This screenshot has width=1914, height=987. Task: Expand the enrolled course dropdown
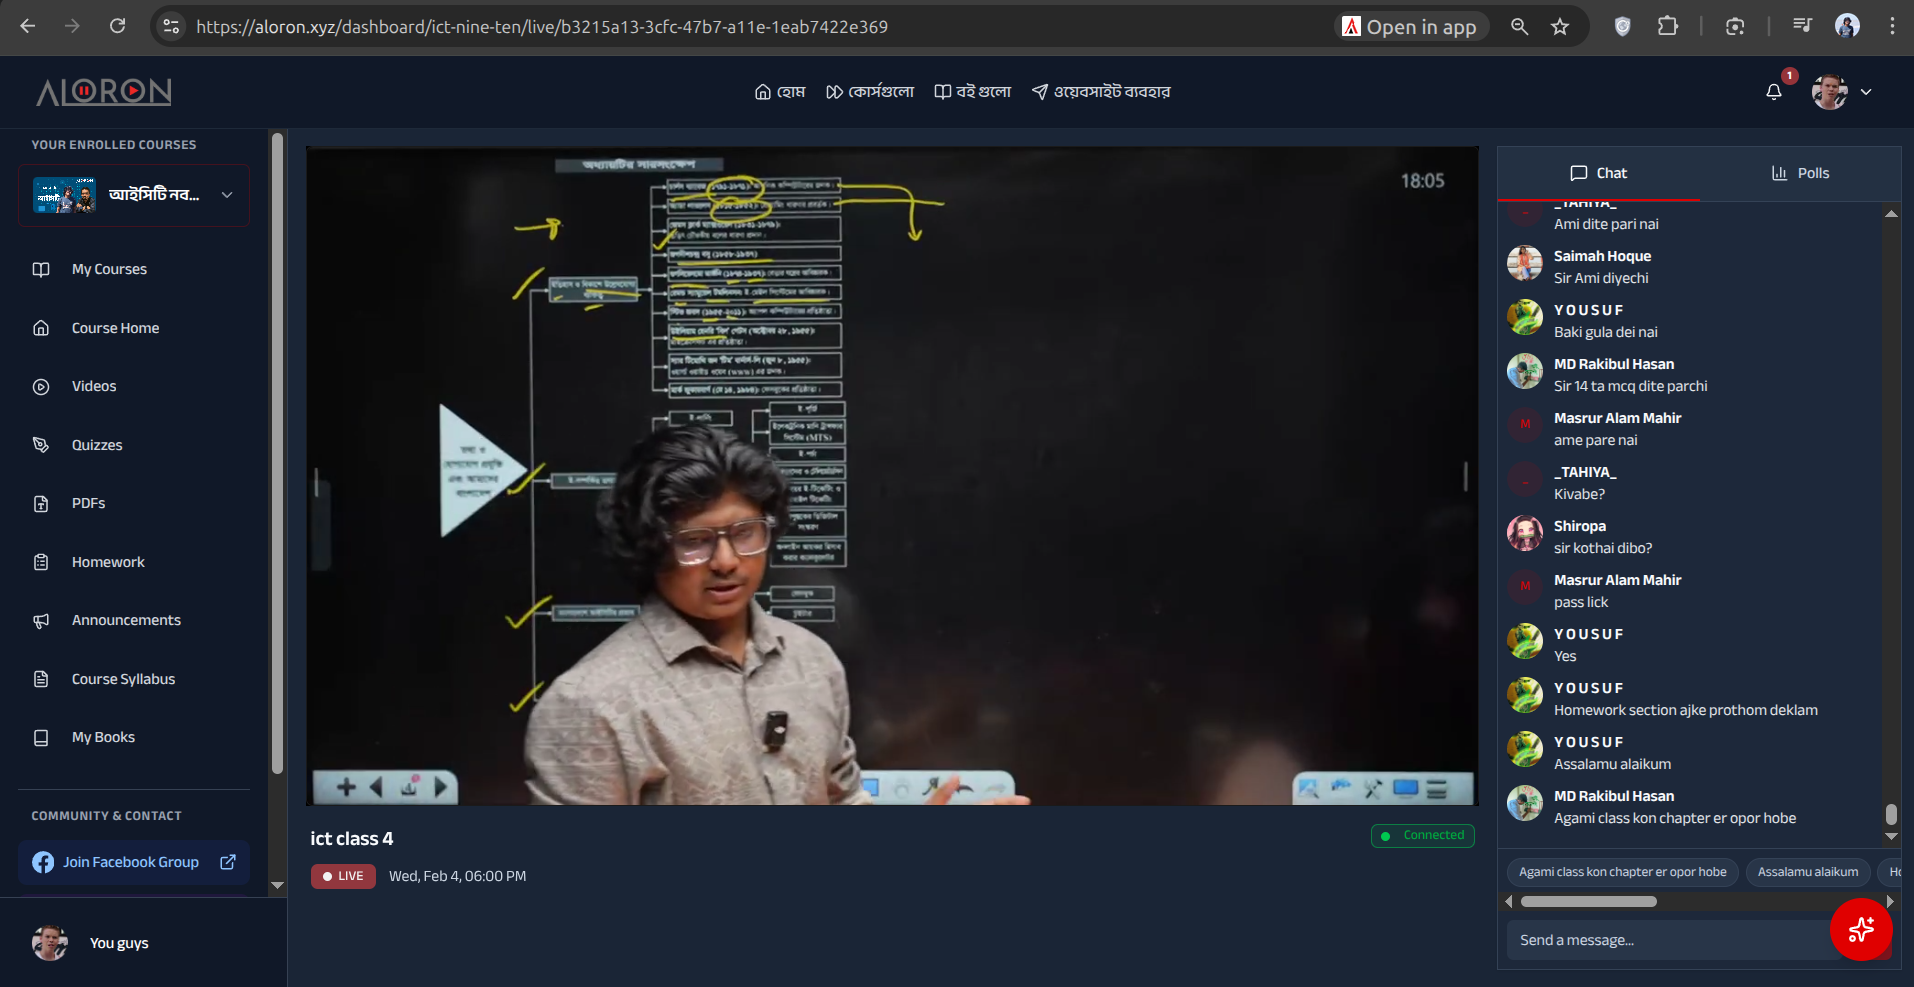(x=134, y=195)
